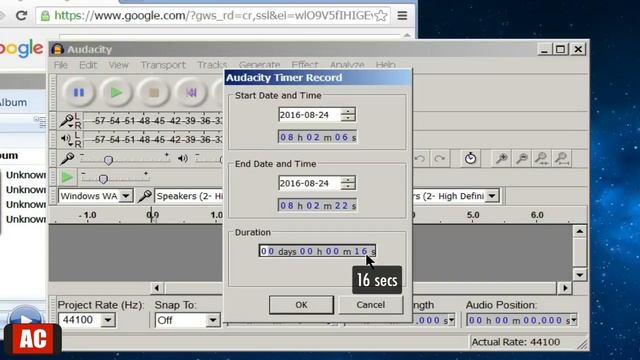The image size is (640, 360).
Task: Click the Fit Project zoom icon
Action: (562, 158)
